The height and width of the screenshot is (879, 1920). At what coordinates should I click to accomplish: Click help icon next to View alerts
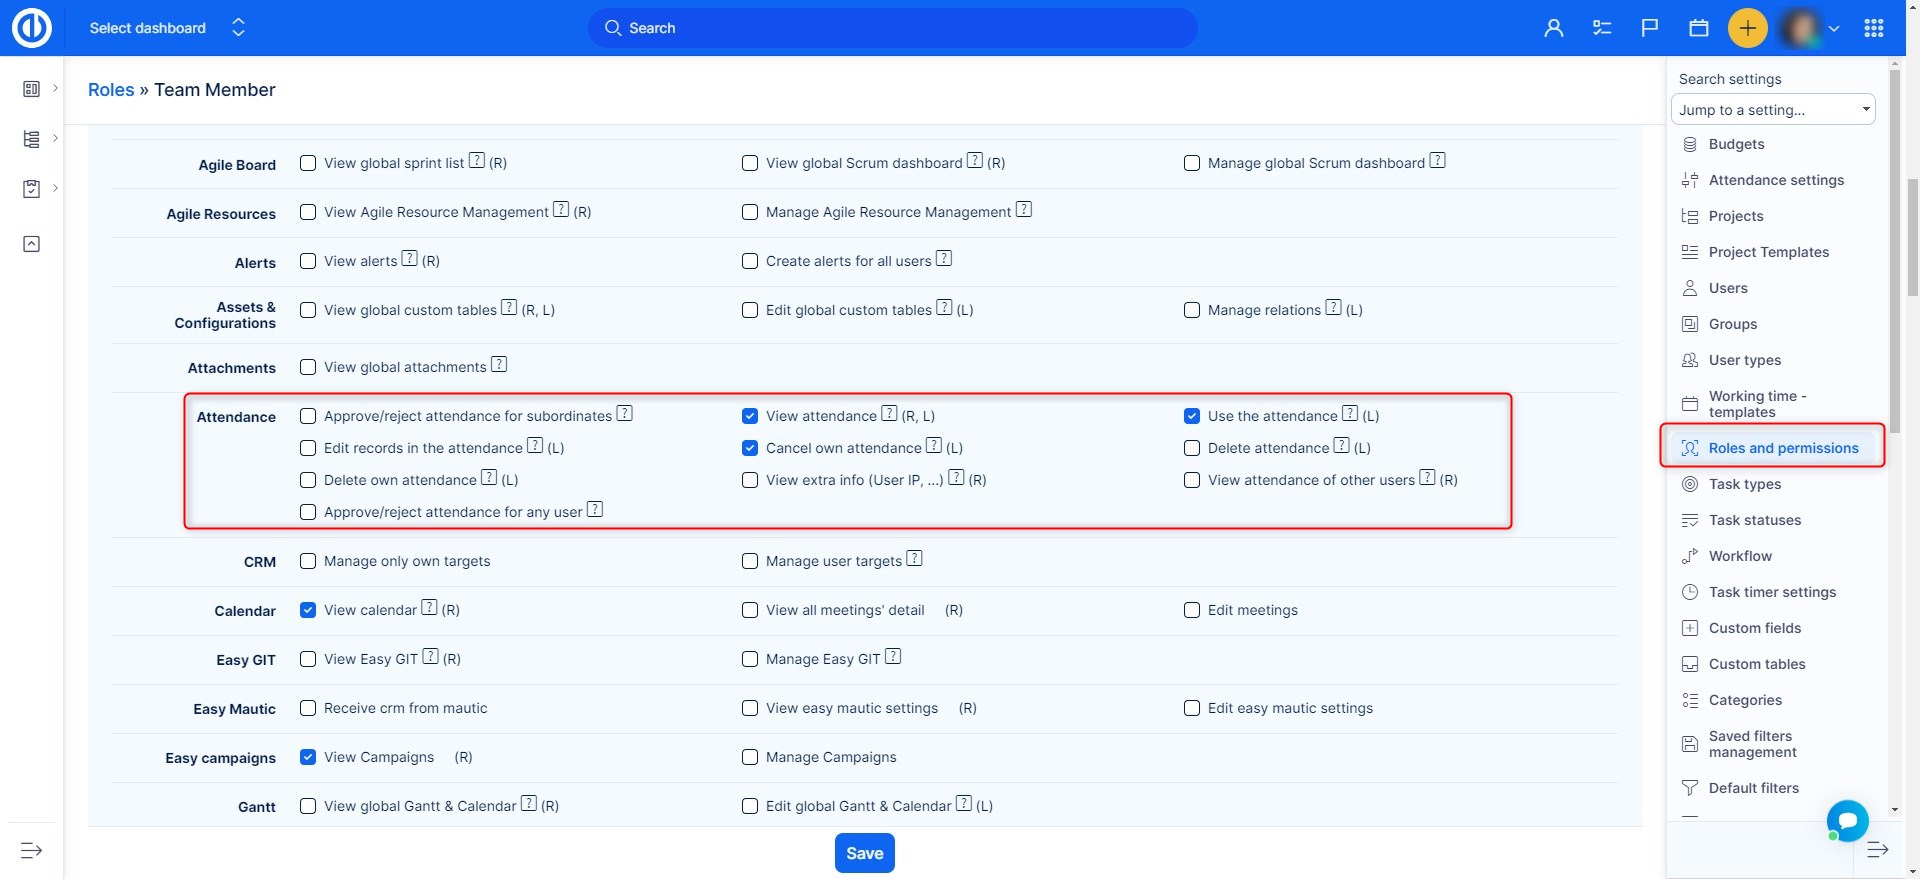click(409, 259)
